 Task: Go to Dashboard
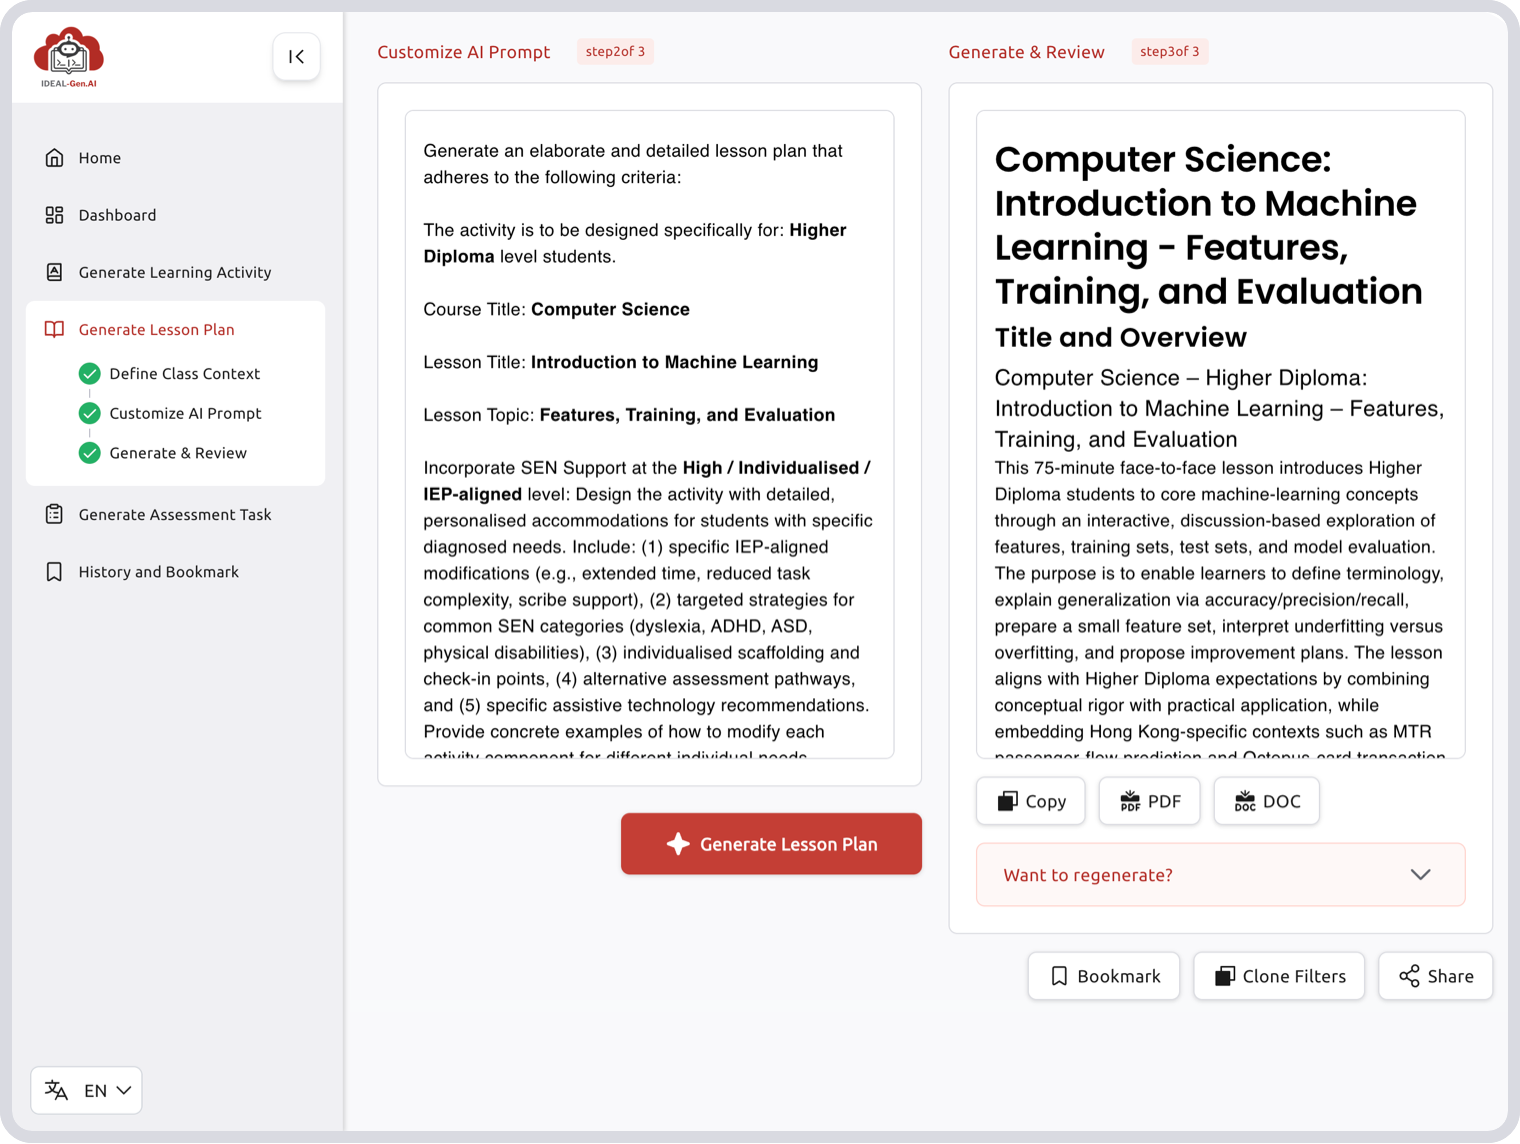coord(175,215)
